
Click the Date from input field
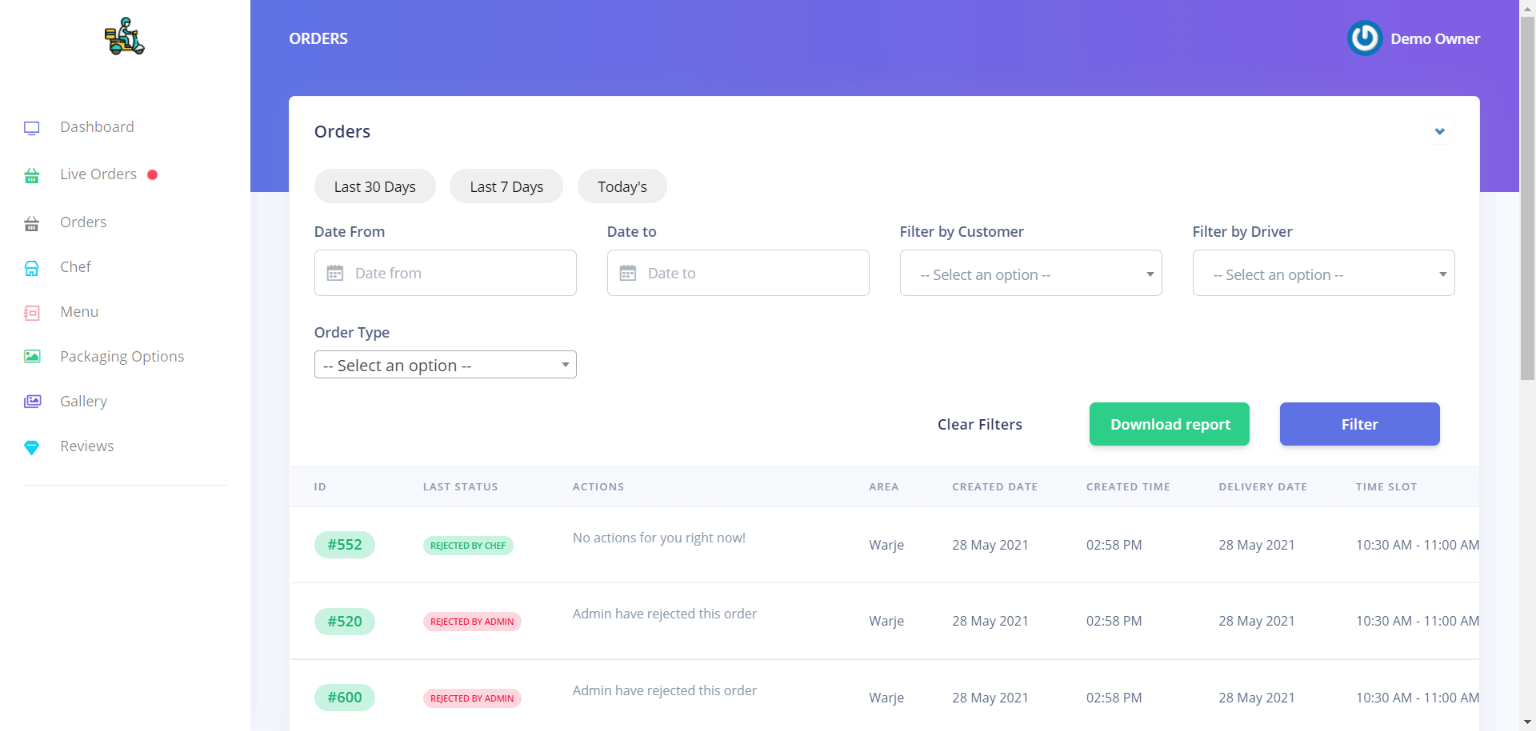[x=445, y=273]
